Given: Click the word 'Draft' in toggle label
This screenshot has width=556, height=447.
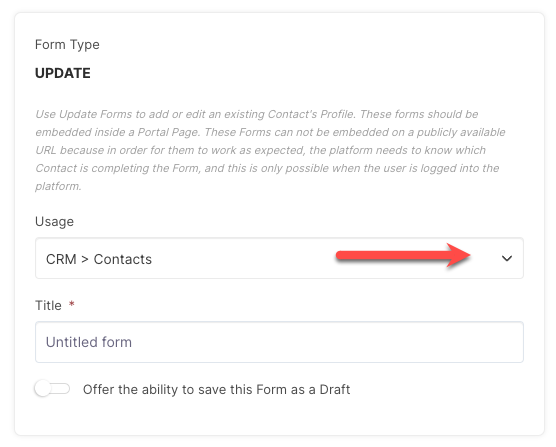Looking at the screenshot, I should click(x=335, y=389).
